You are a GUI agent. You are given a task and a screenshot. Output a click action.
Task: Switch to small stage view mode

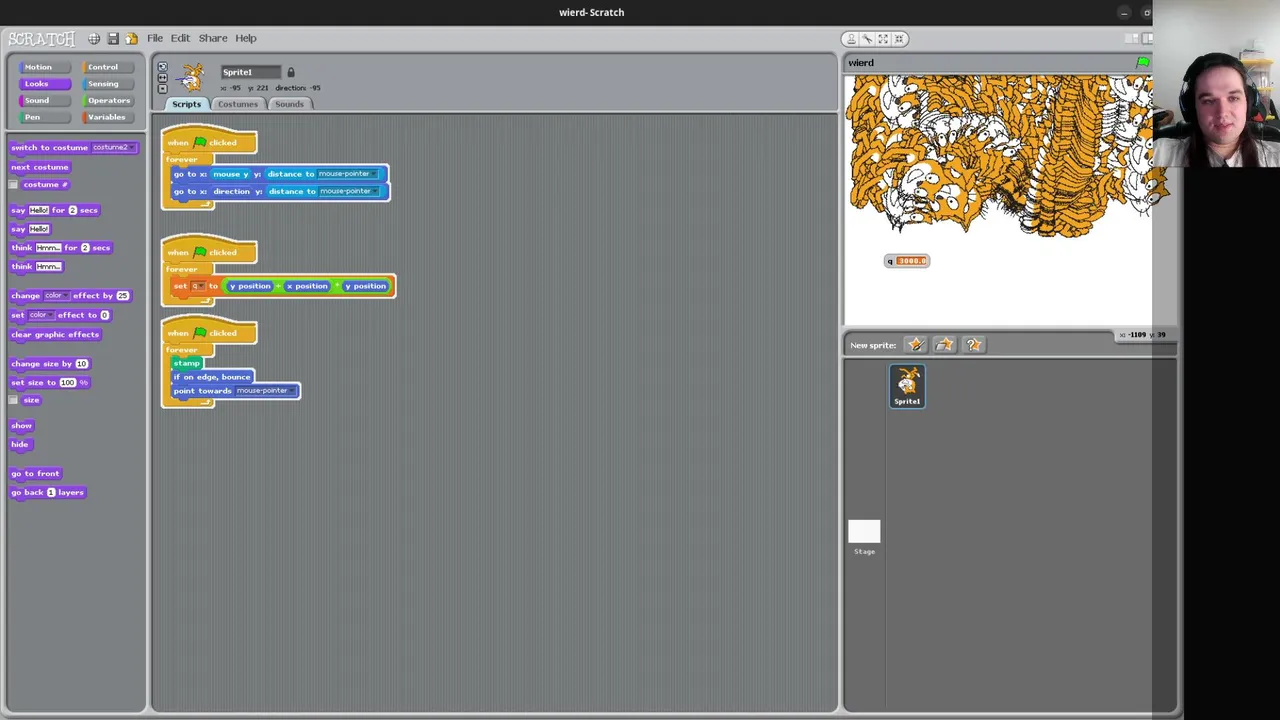point(1131,38)
